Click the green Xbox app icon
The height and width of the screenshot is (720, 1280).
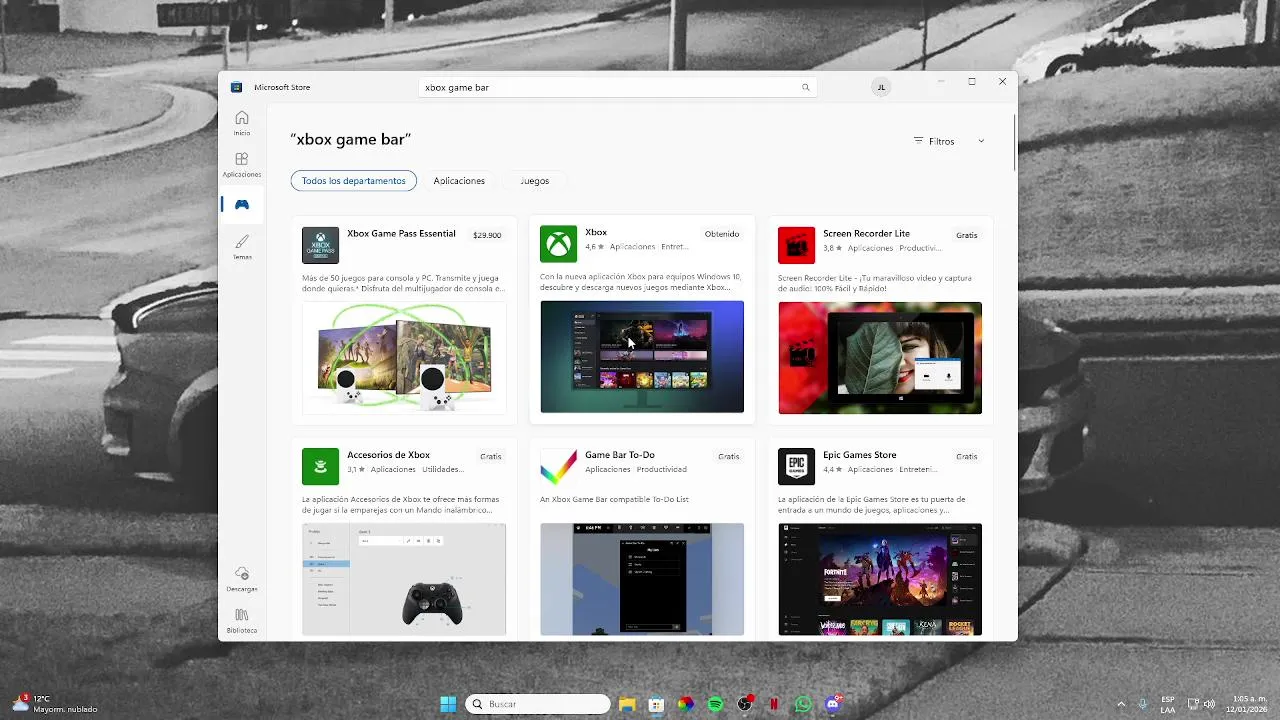(x=558, y=244)
